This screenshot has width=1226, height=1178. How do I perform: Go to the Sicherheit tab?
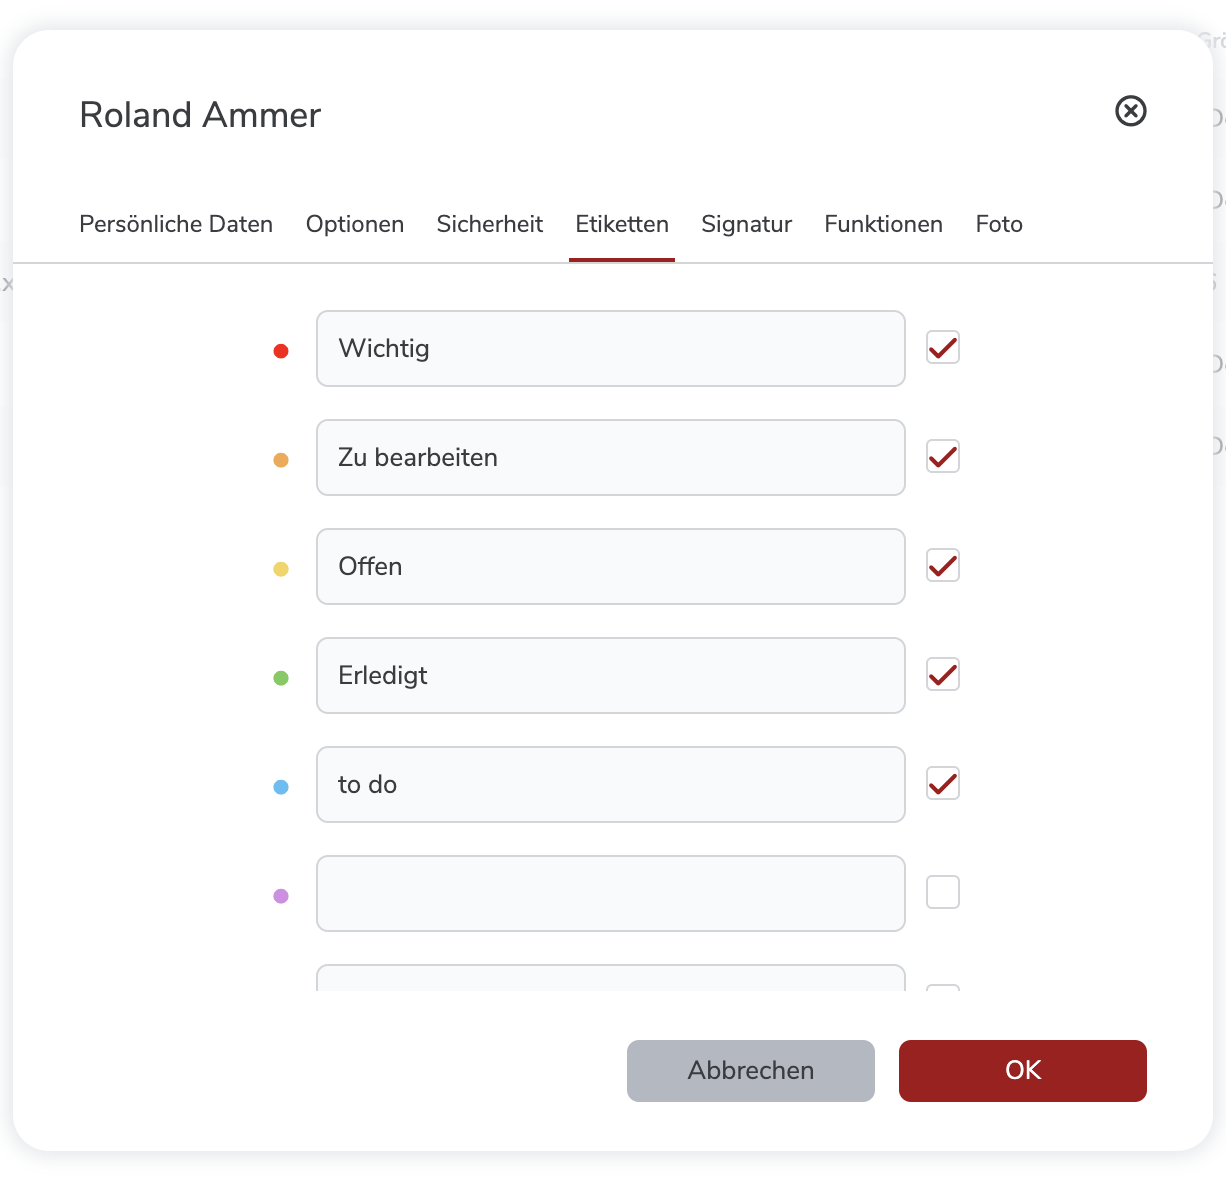click(x=490, y=224)
